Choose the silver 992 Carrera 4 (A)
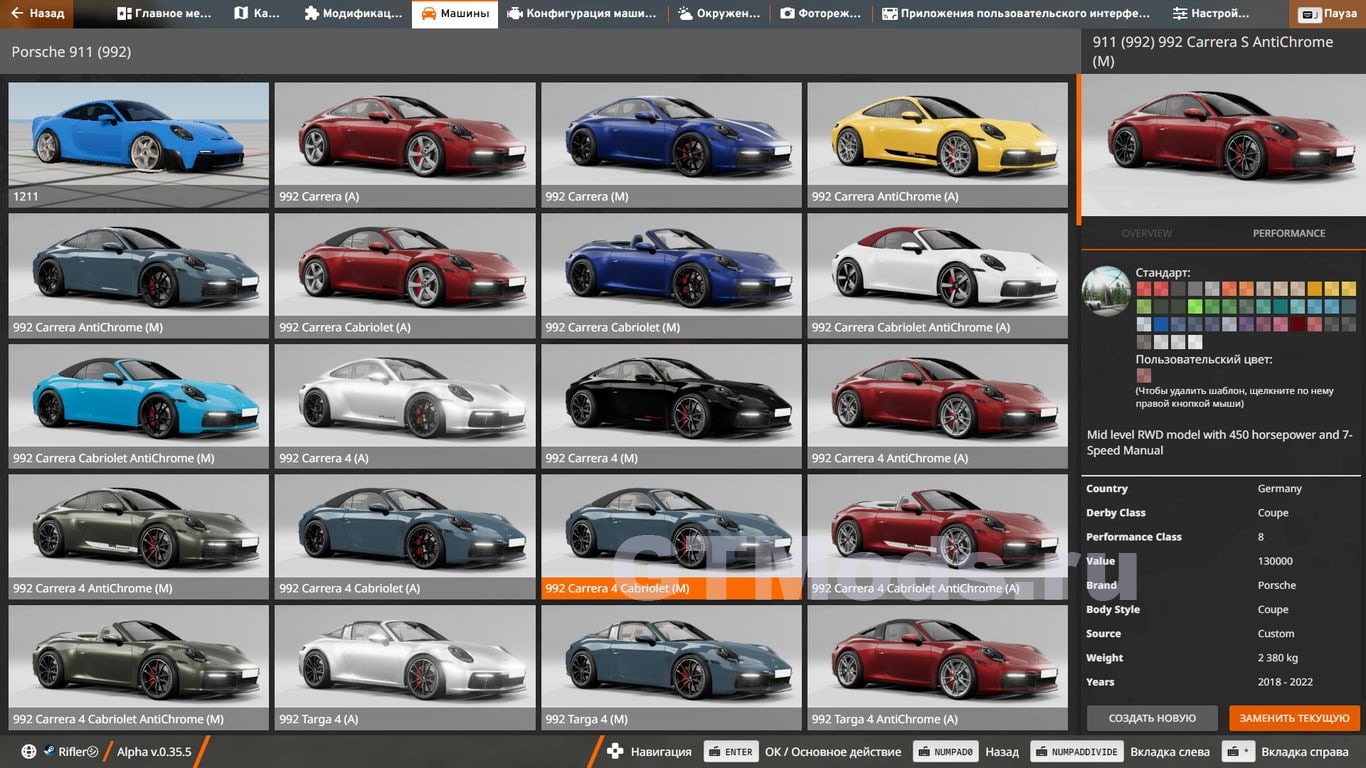Screen dimensions: 1366x768 405,406
